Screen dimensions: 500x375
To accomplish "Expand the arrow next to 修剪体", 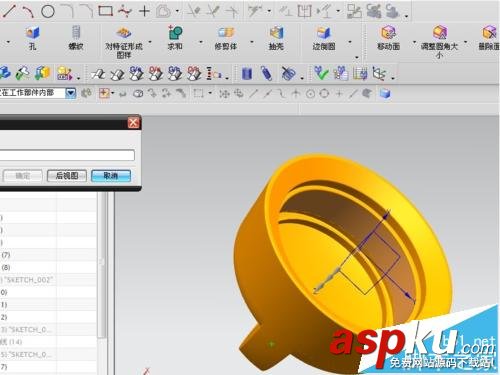I will pos(252,42).
